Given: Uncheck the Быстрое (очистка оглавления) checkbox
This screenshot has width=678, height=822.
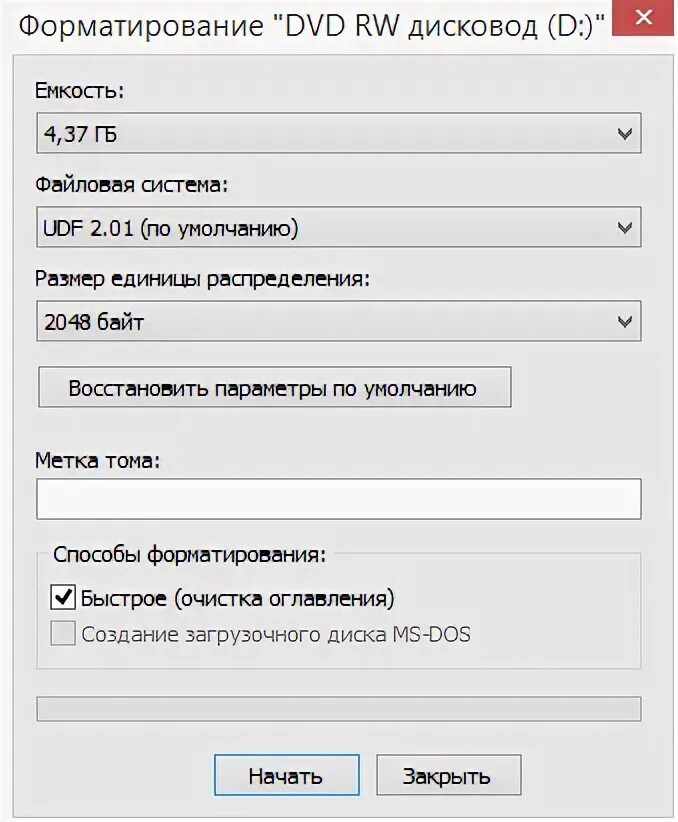Looking at the screenshot, I should click(62, 597).
